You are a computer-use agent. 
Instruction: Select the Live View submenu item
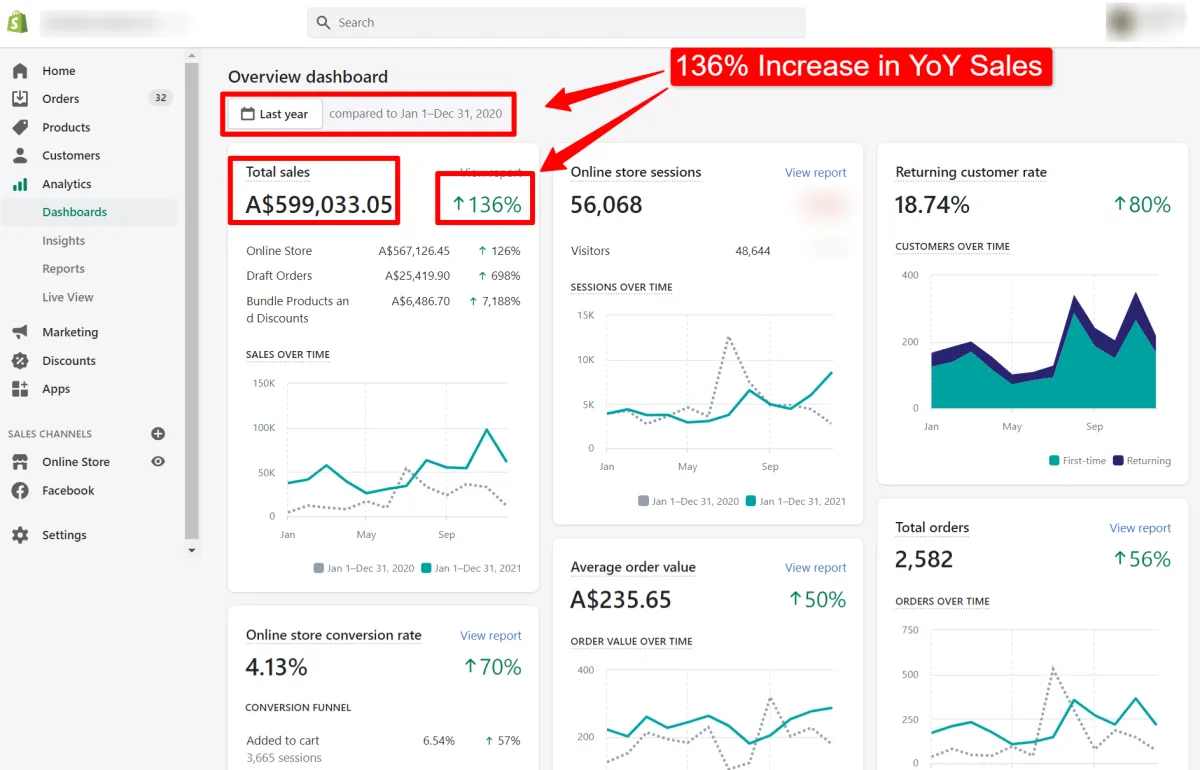tap(68, 297)
